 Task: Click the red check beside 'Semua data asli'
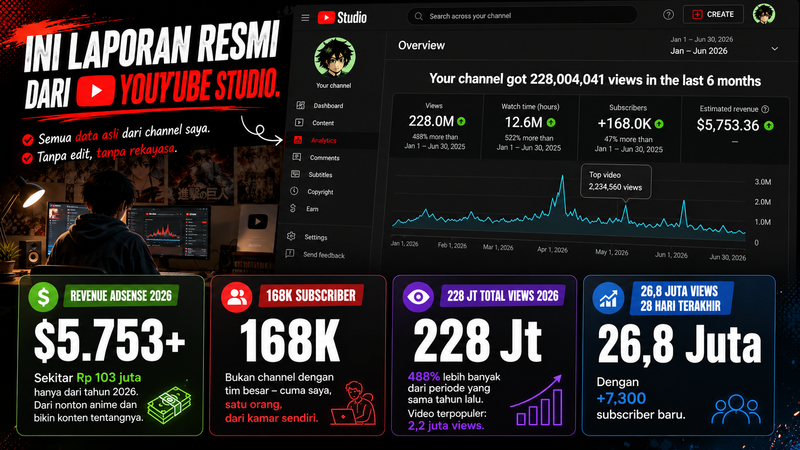coord(28,140)
